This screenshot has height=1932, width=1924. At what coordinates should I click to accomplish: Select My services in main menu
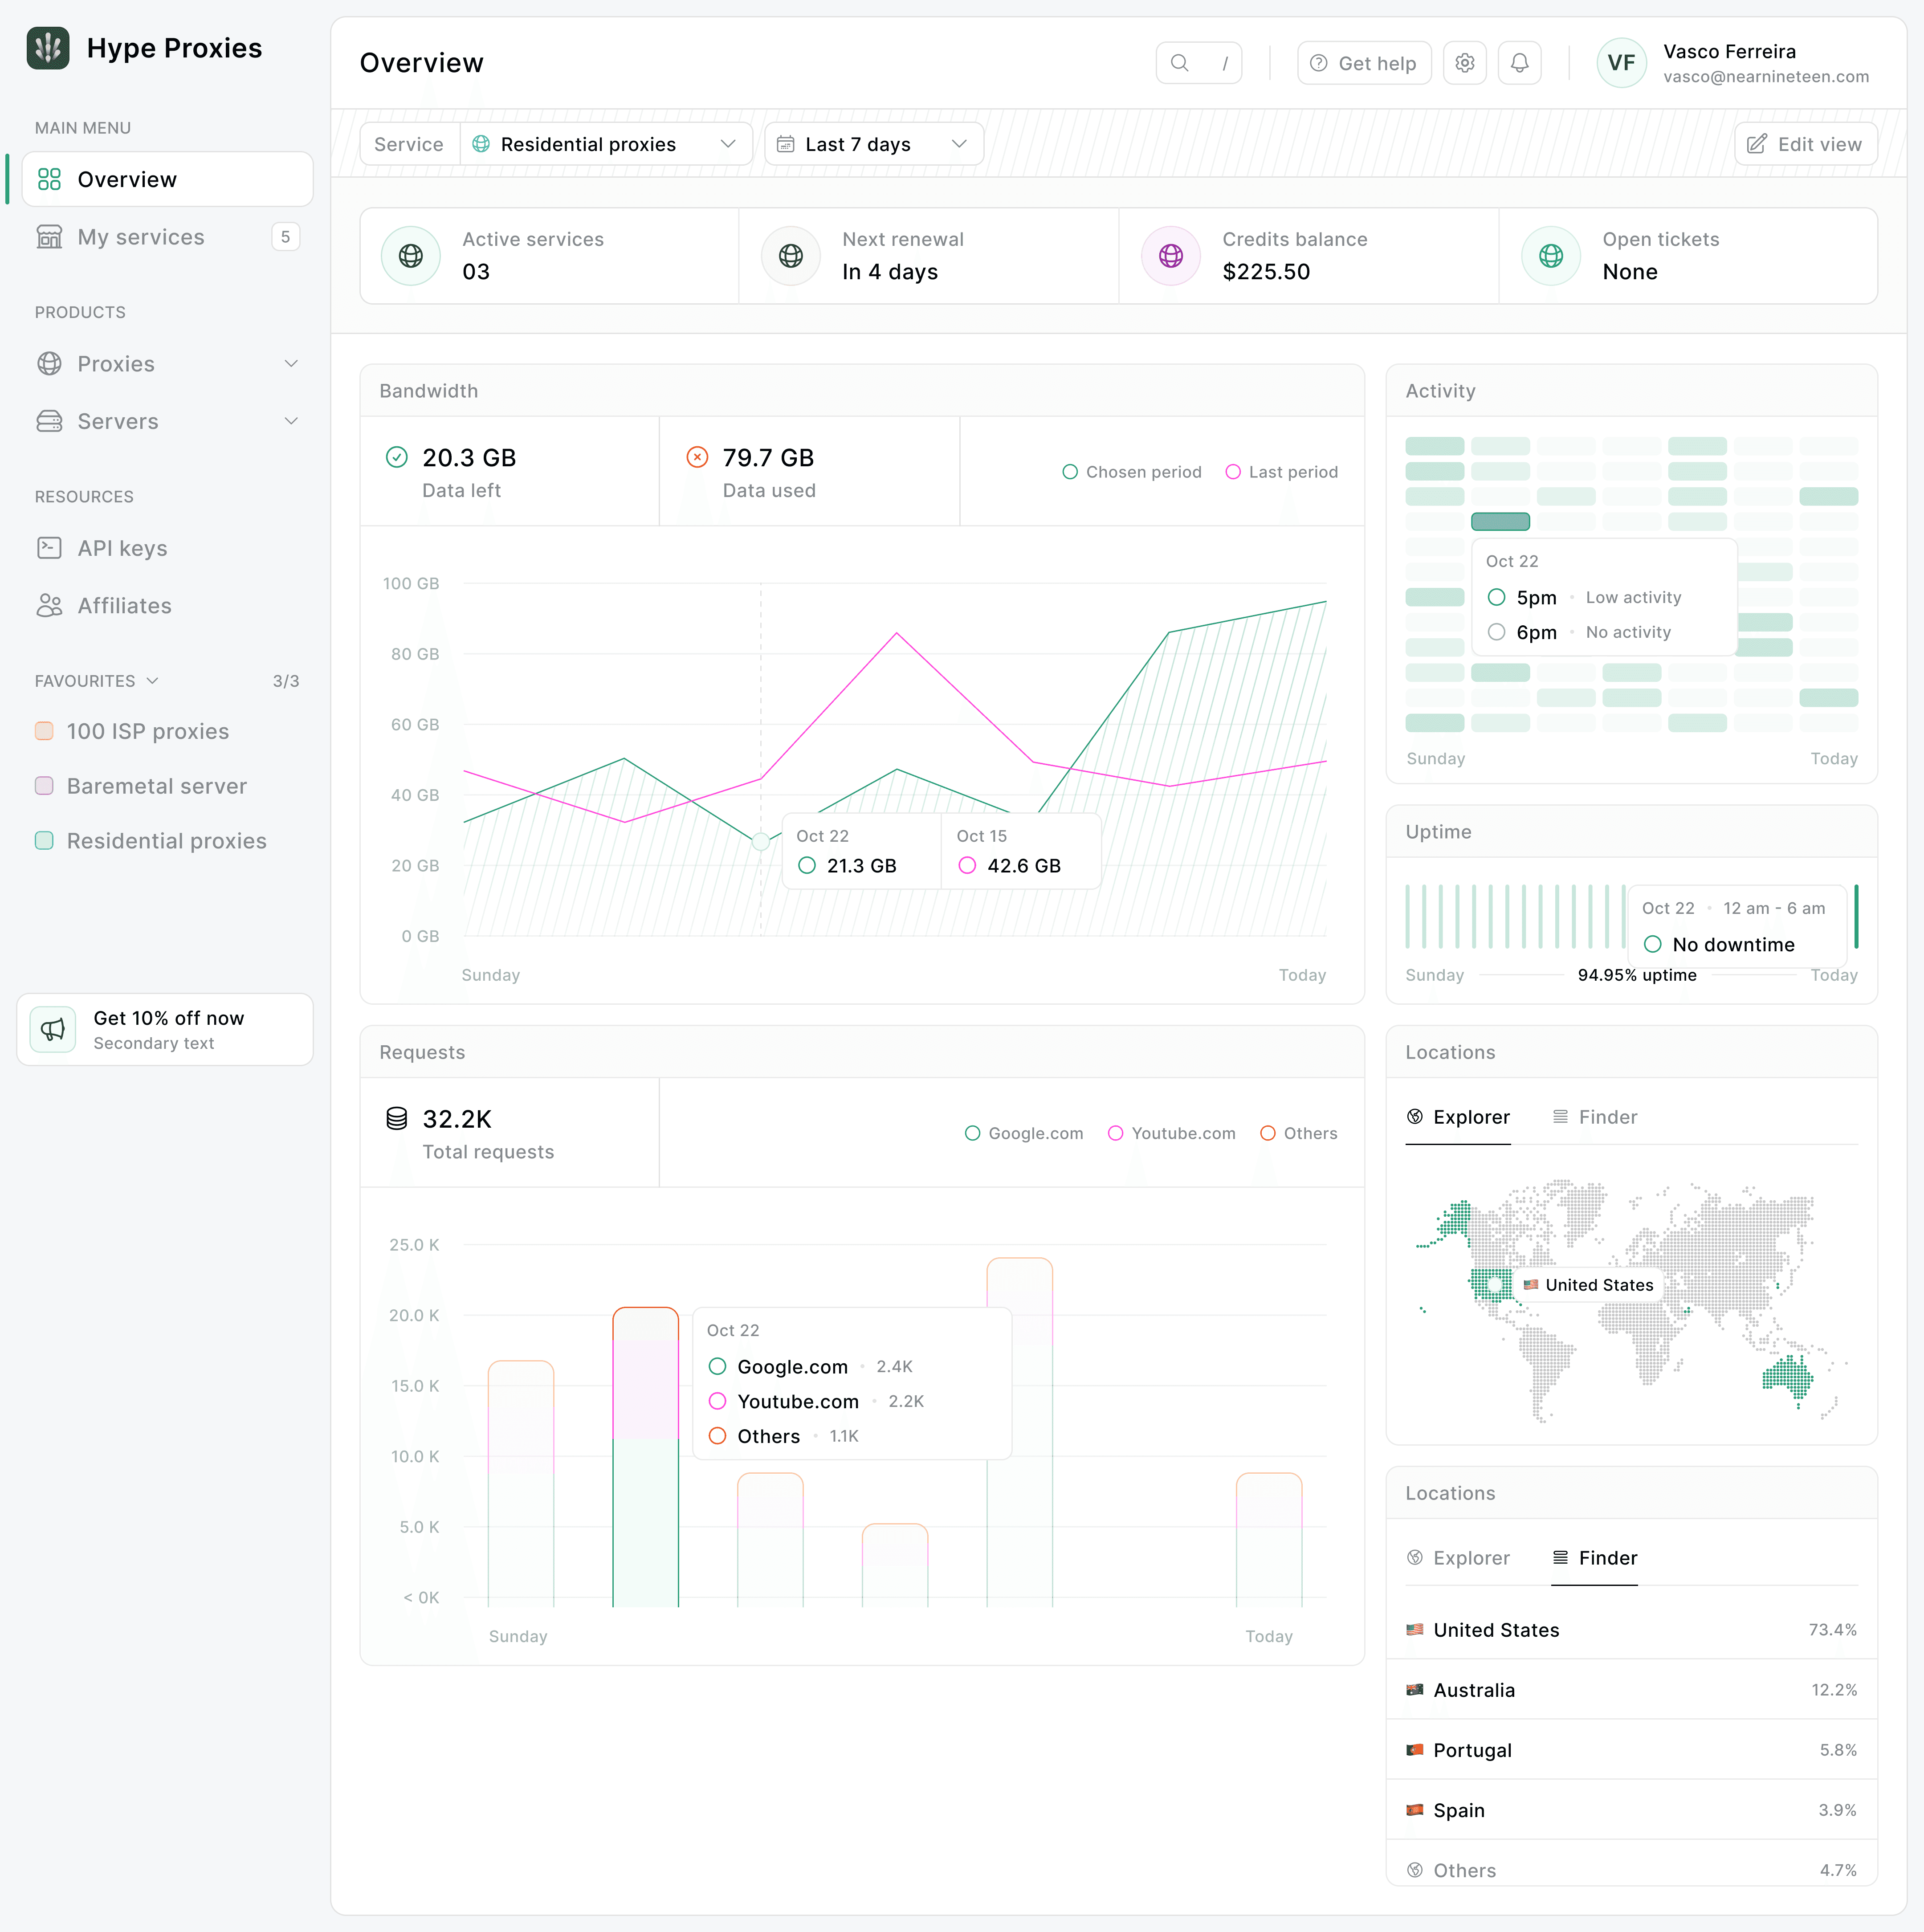(x=141, y=237)
